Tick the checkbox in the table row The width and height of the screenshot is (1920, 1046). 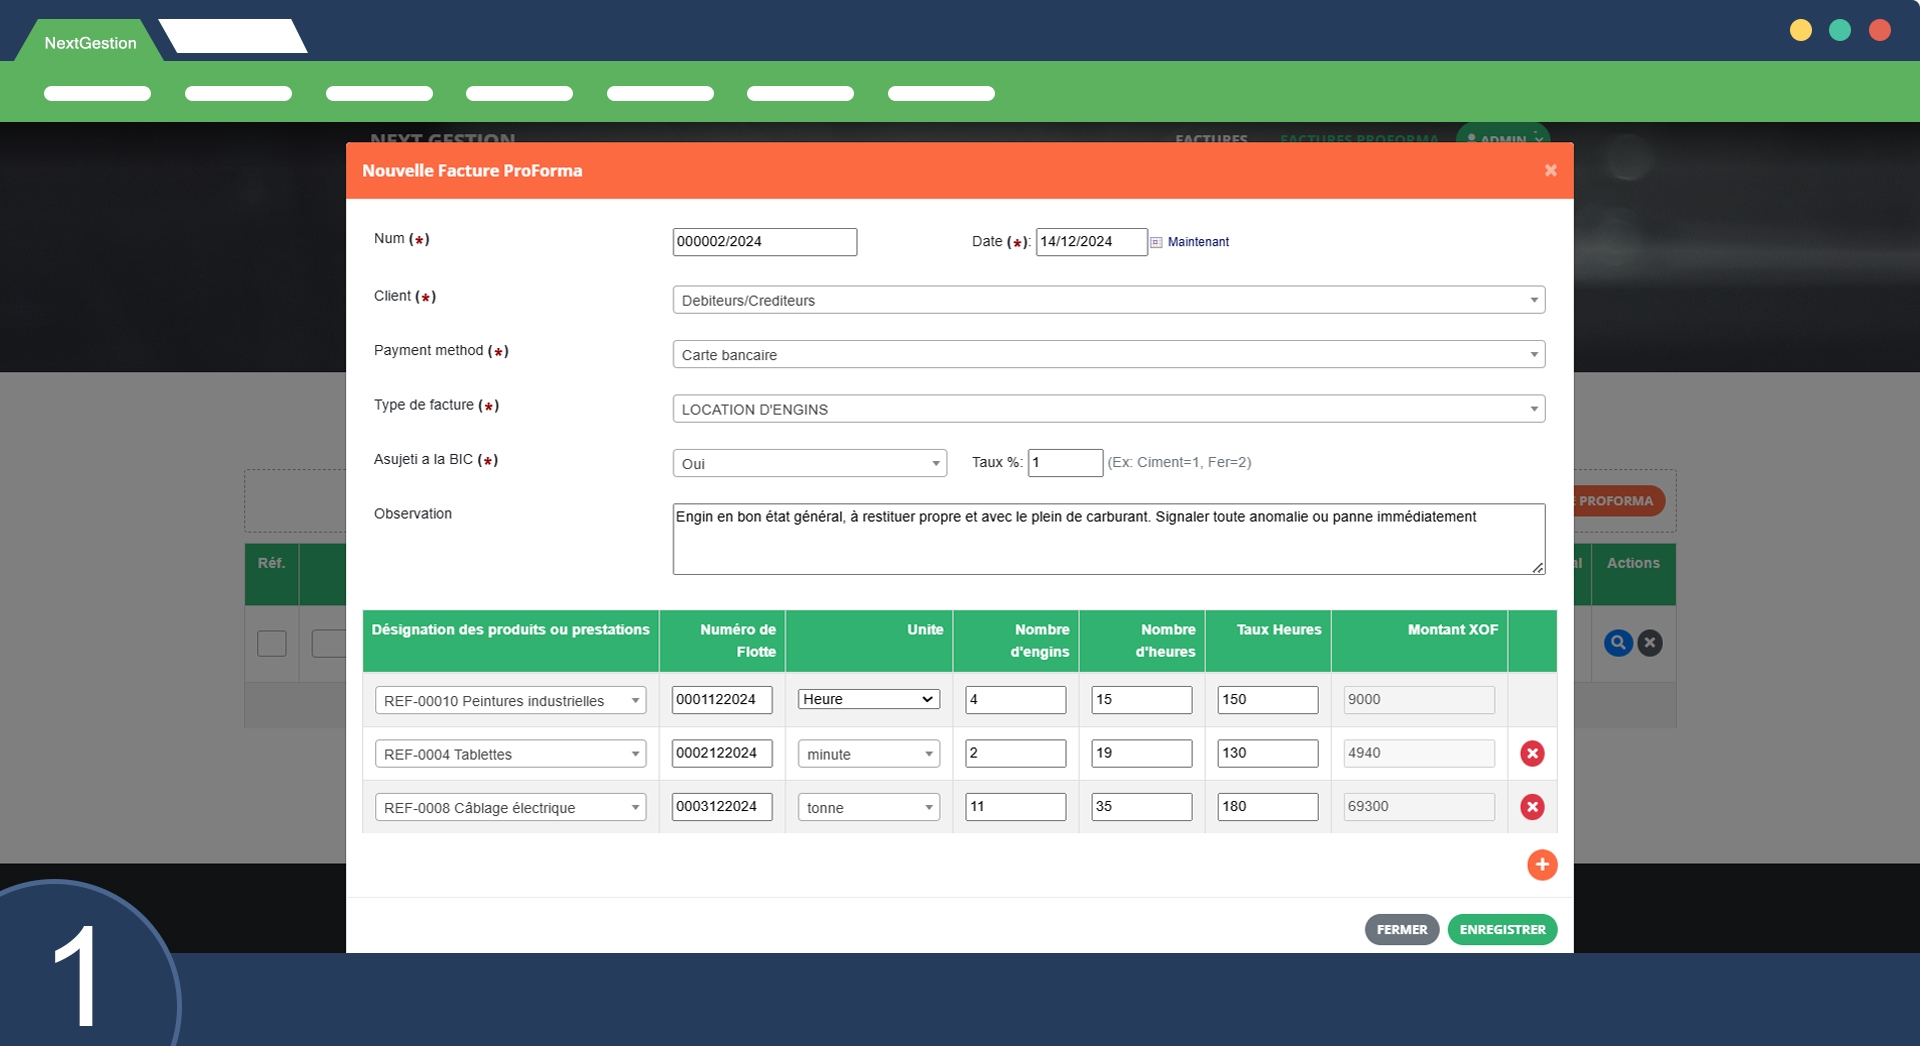pos(272,643)
